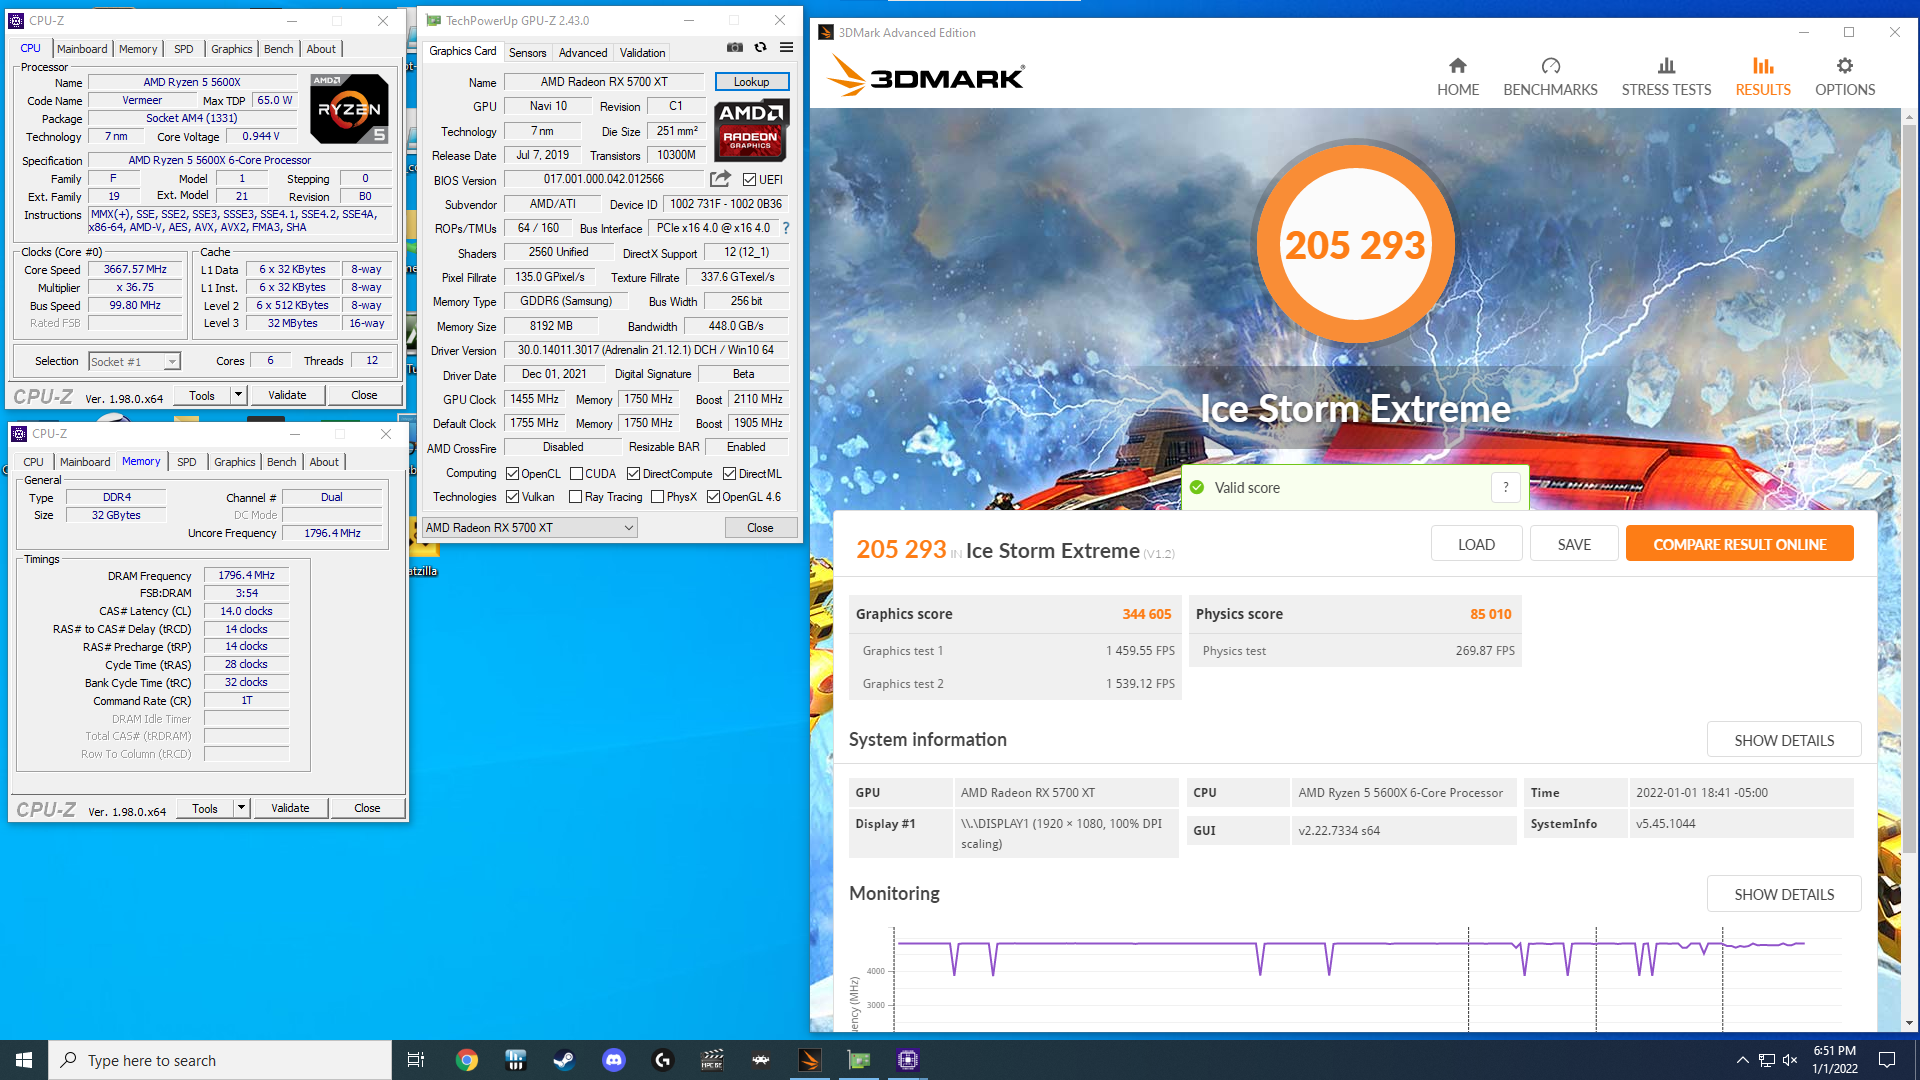This screenshot has height=1080, width=1920.
Task: Switch to Mainboard tab in top CPU-Z window
Action: pos(82,49)
